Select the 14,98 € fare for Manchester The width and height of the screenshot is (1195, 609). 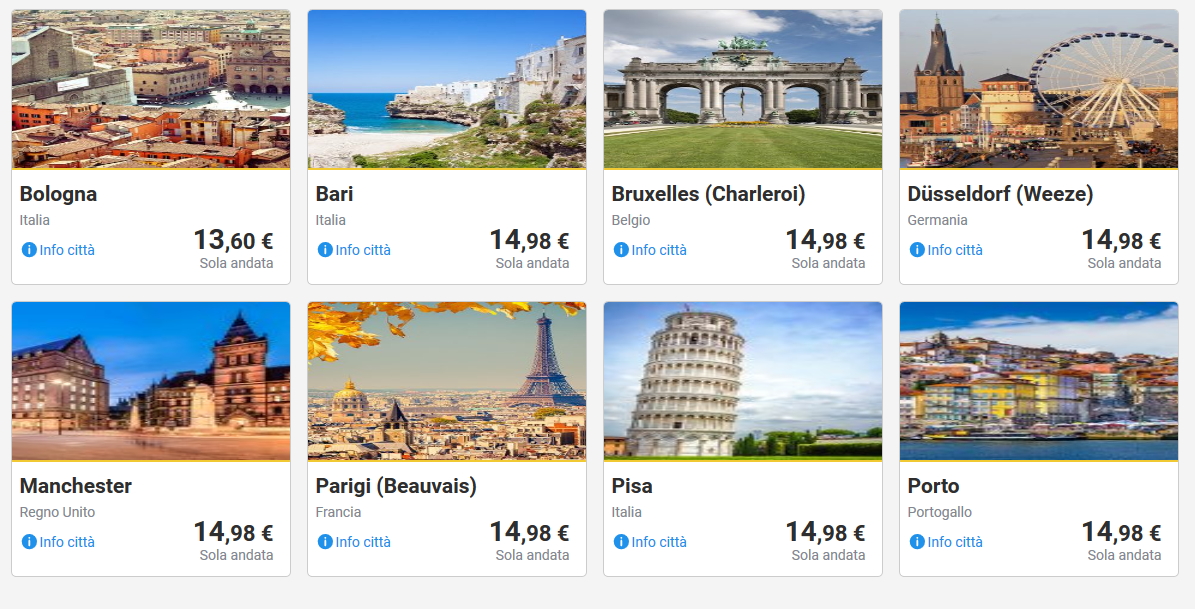(233, 533)
